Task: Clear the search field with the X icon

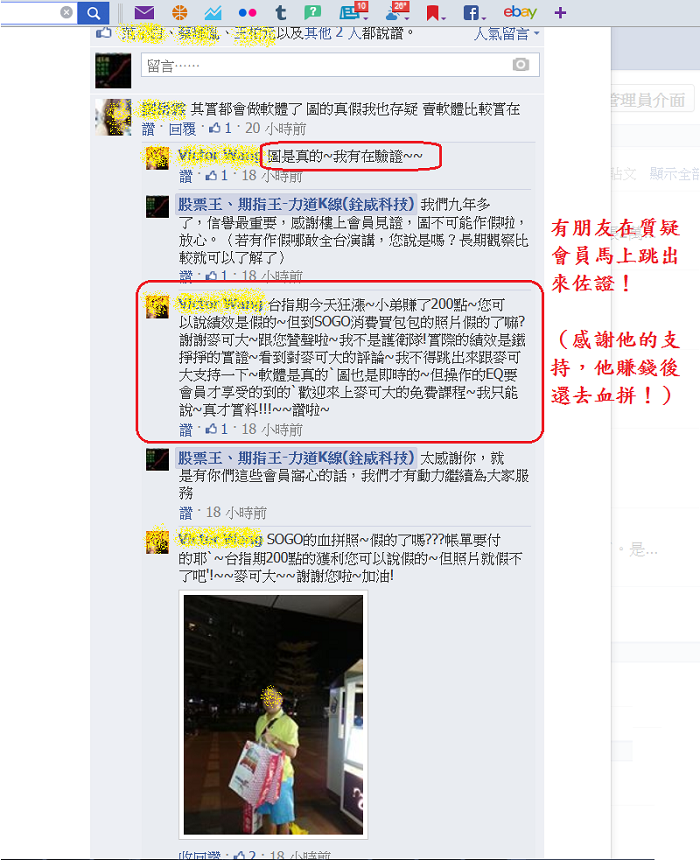Action: click(66, 12)
